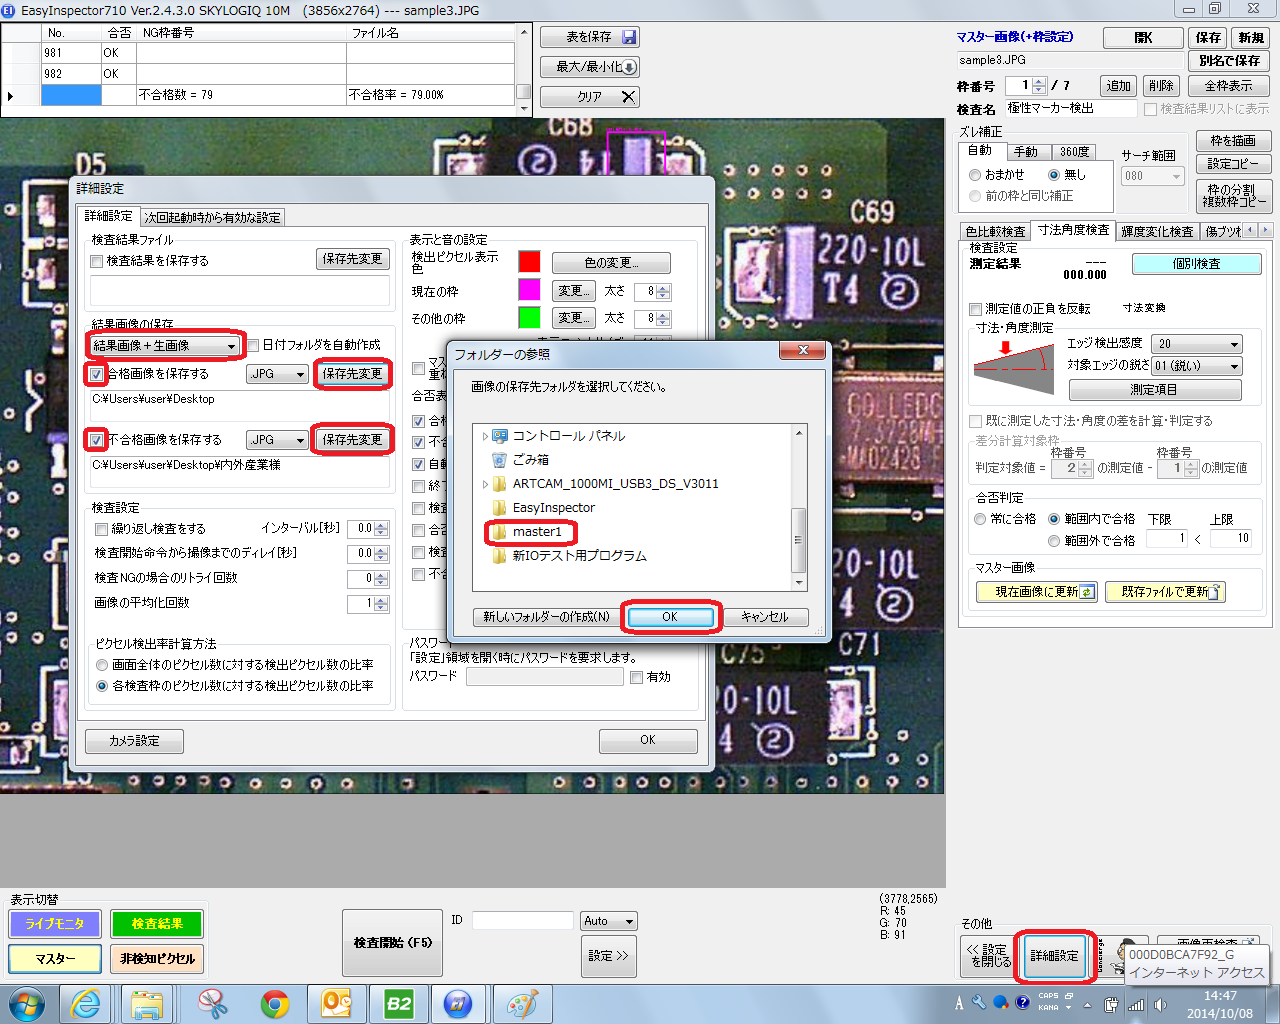Screen dimensions: 1280x1024
Task: Click the floppy disk icon on 表を保存
Action: click(628, 37)
